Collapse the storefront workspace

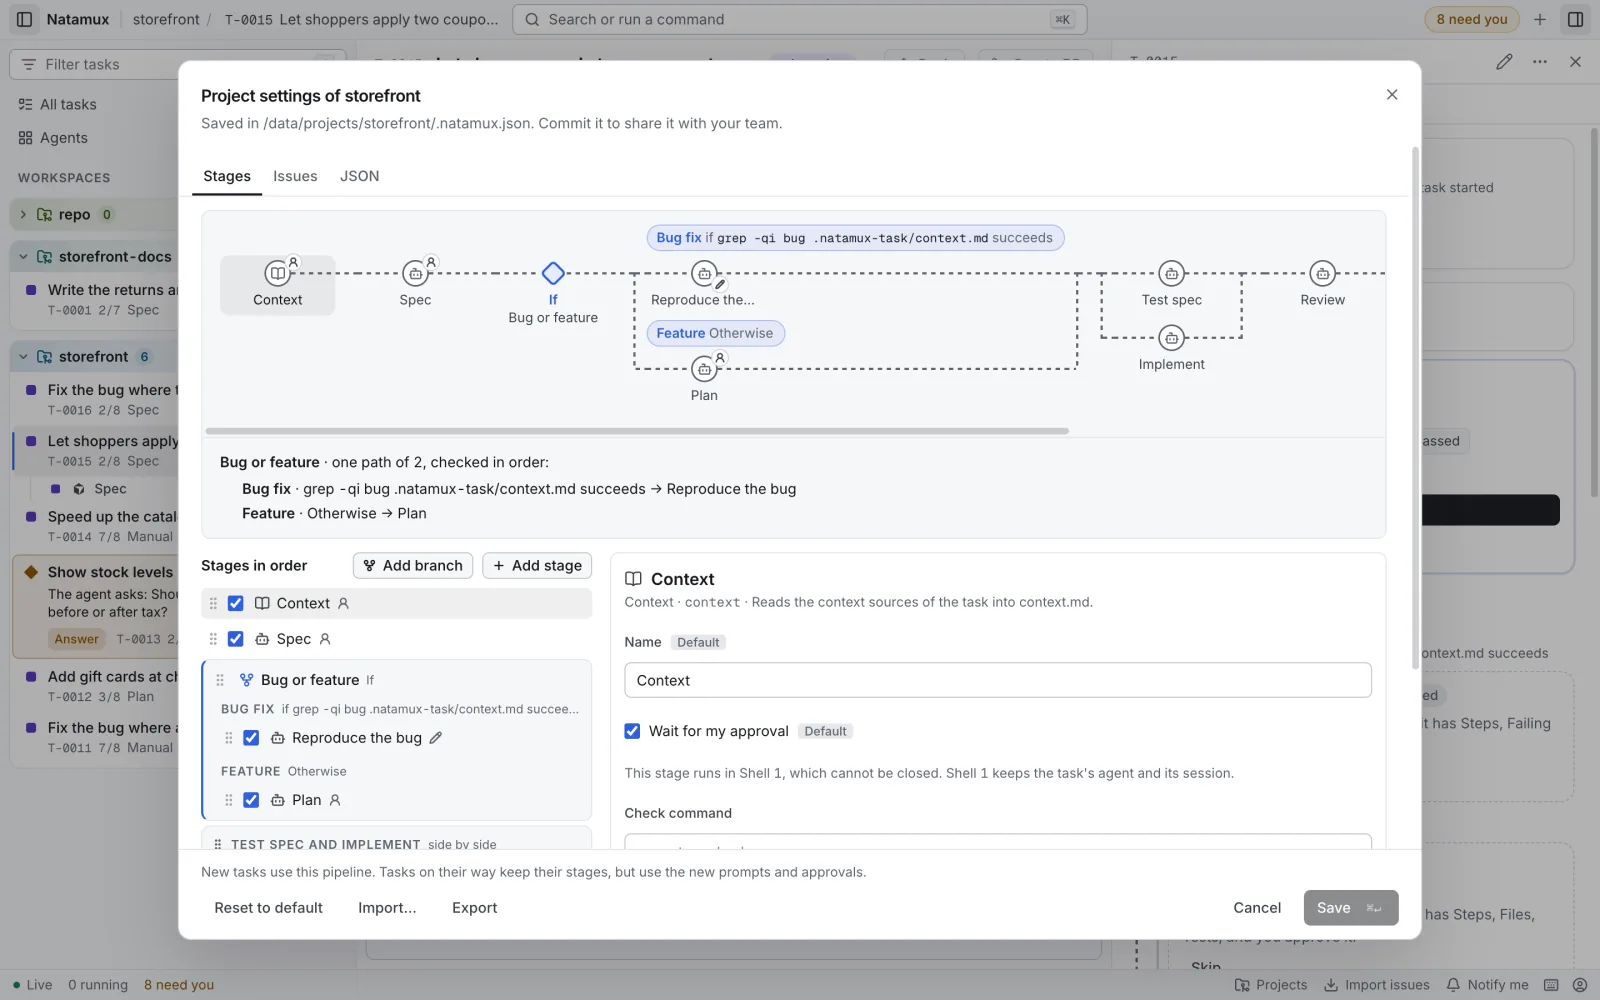click(23, 357)
